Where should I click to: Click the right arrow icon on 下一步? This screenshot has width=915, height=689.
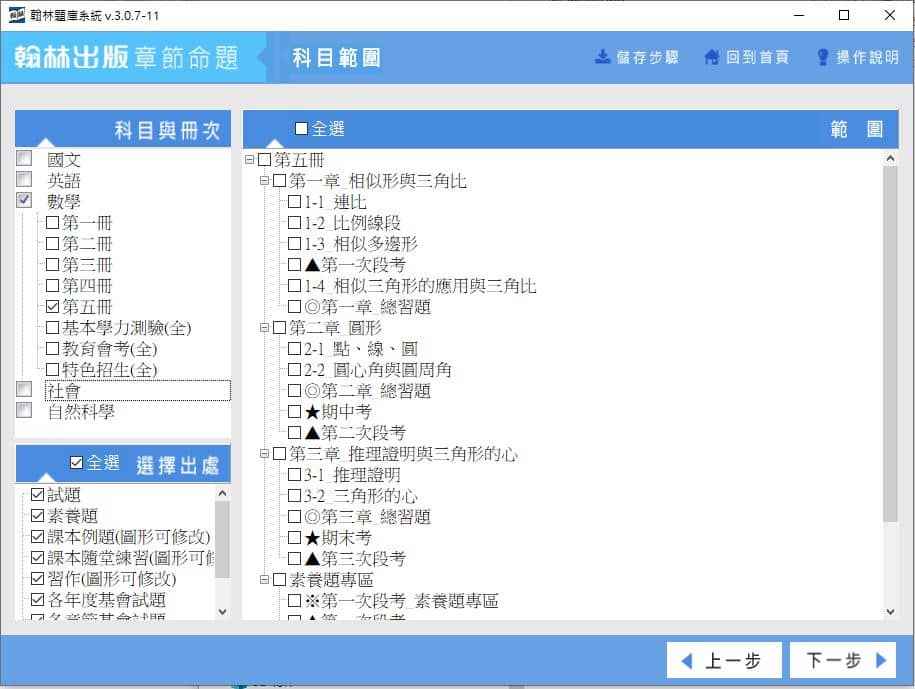(881, 660)
